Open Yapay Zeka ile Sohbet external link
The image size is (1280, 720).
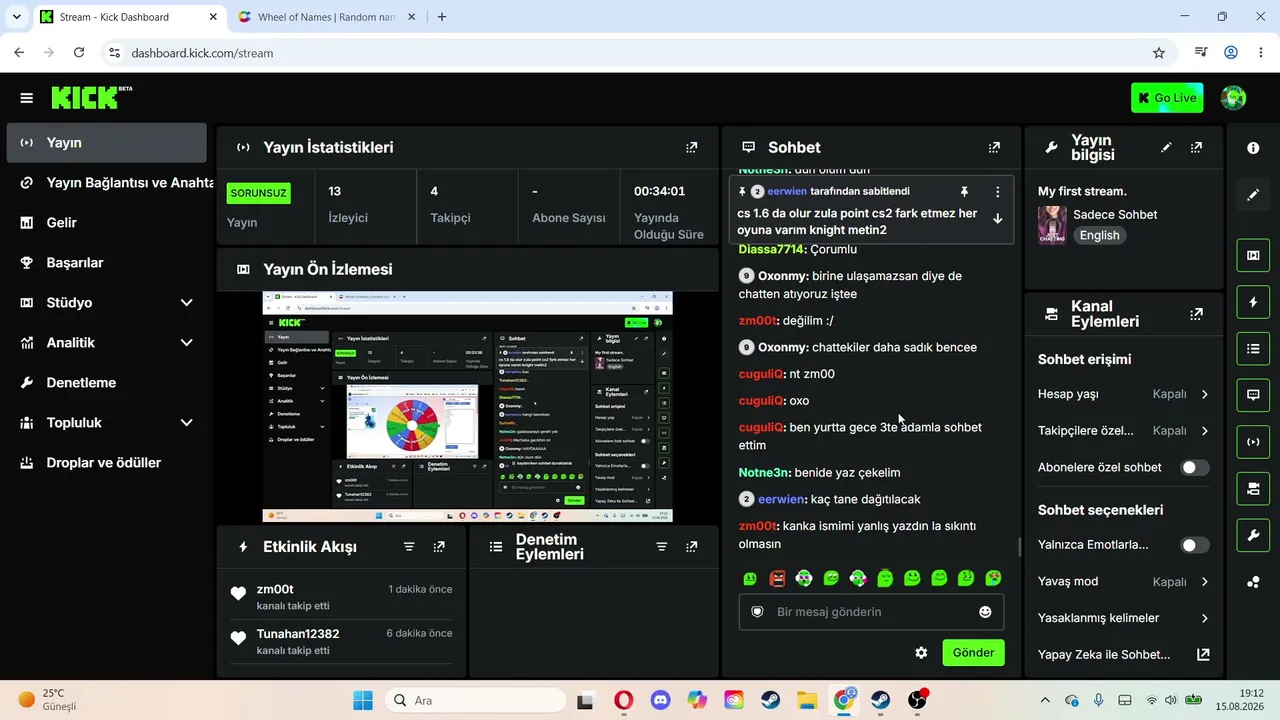point(1203,655)
